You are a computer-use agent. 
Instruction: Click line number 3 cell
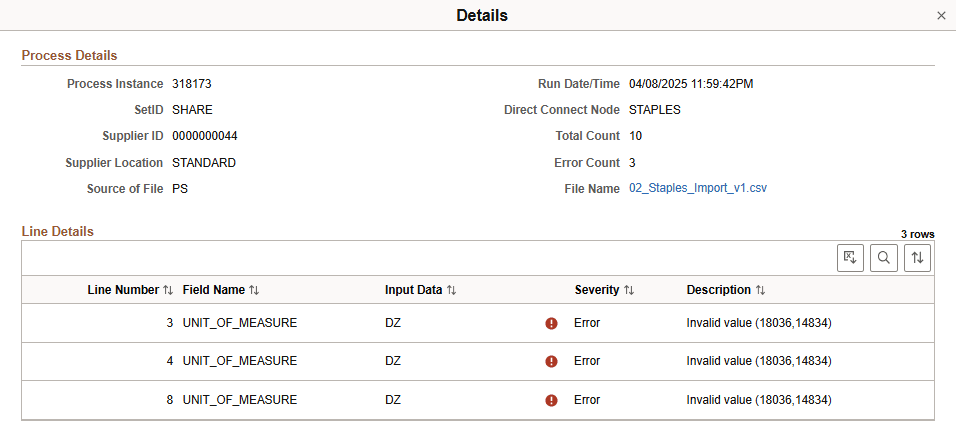pyautogui.click(x=170, y=323)
